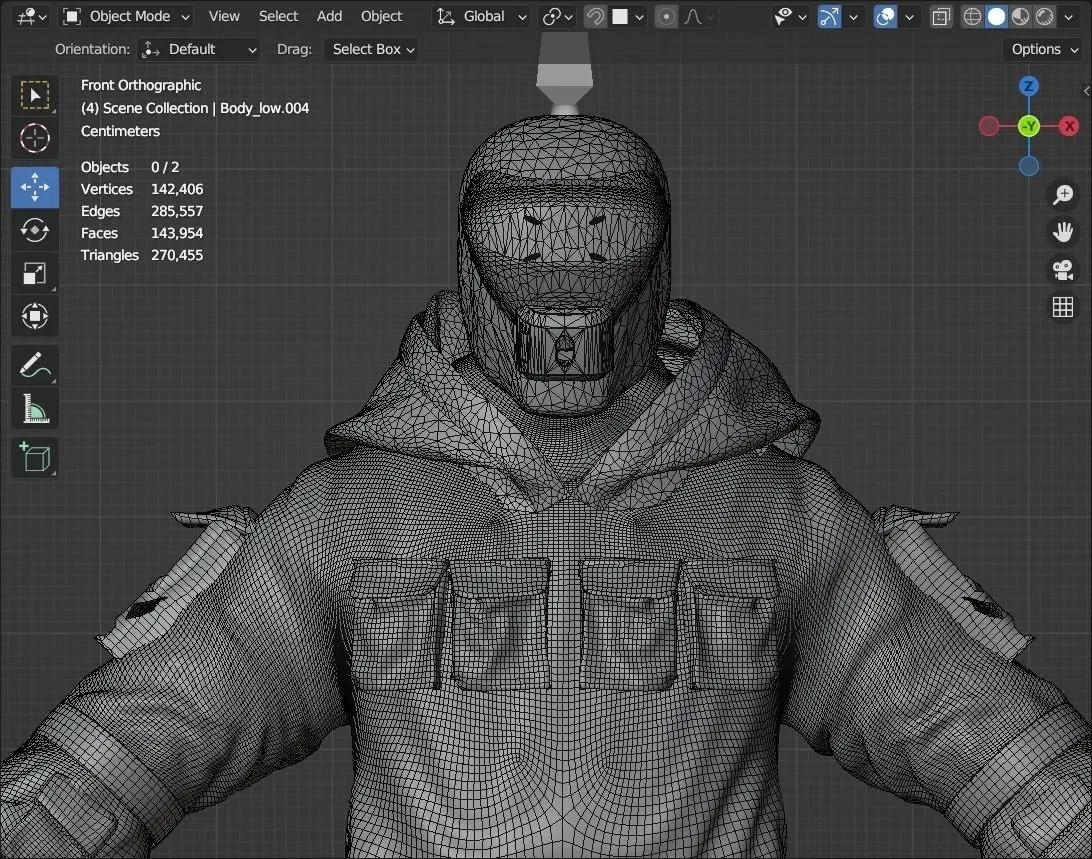Expand the overlays settings dropdown arrow

[909, 17]
